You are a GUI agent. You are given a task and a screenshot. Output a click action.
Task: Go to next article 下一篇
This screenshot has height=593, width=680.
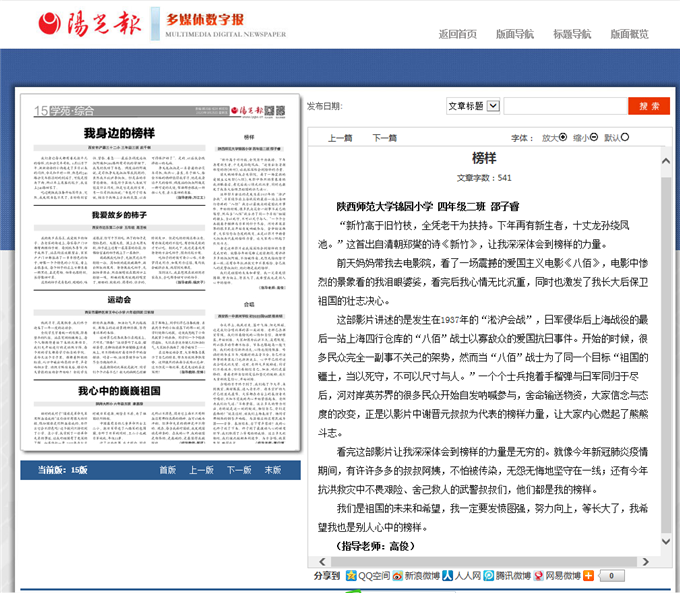(x=385, y=138)
